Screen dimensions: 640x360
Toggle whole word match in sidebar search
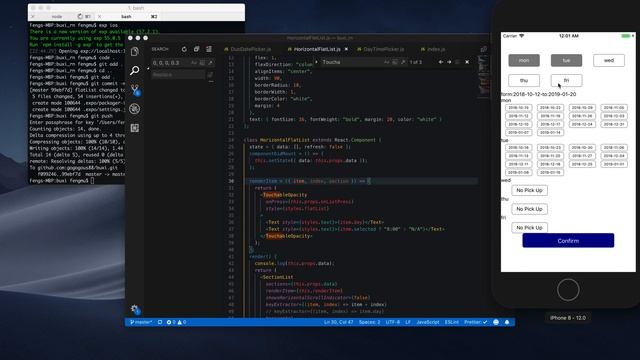[202, 63]
